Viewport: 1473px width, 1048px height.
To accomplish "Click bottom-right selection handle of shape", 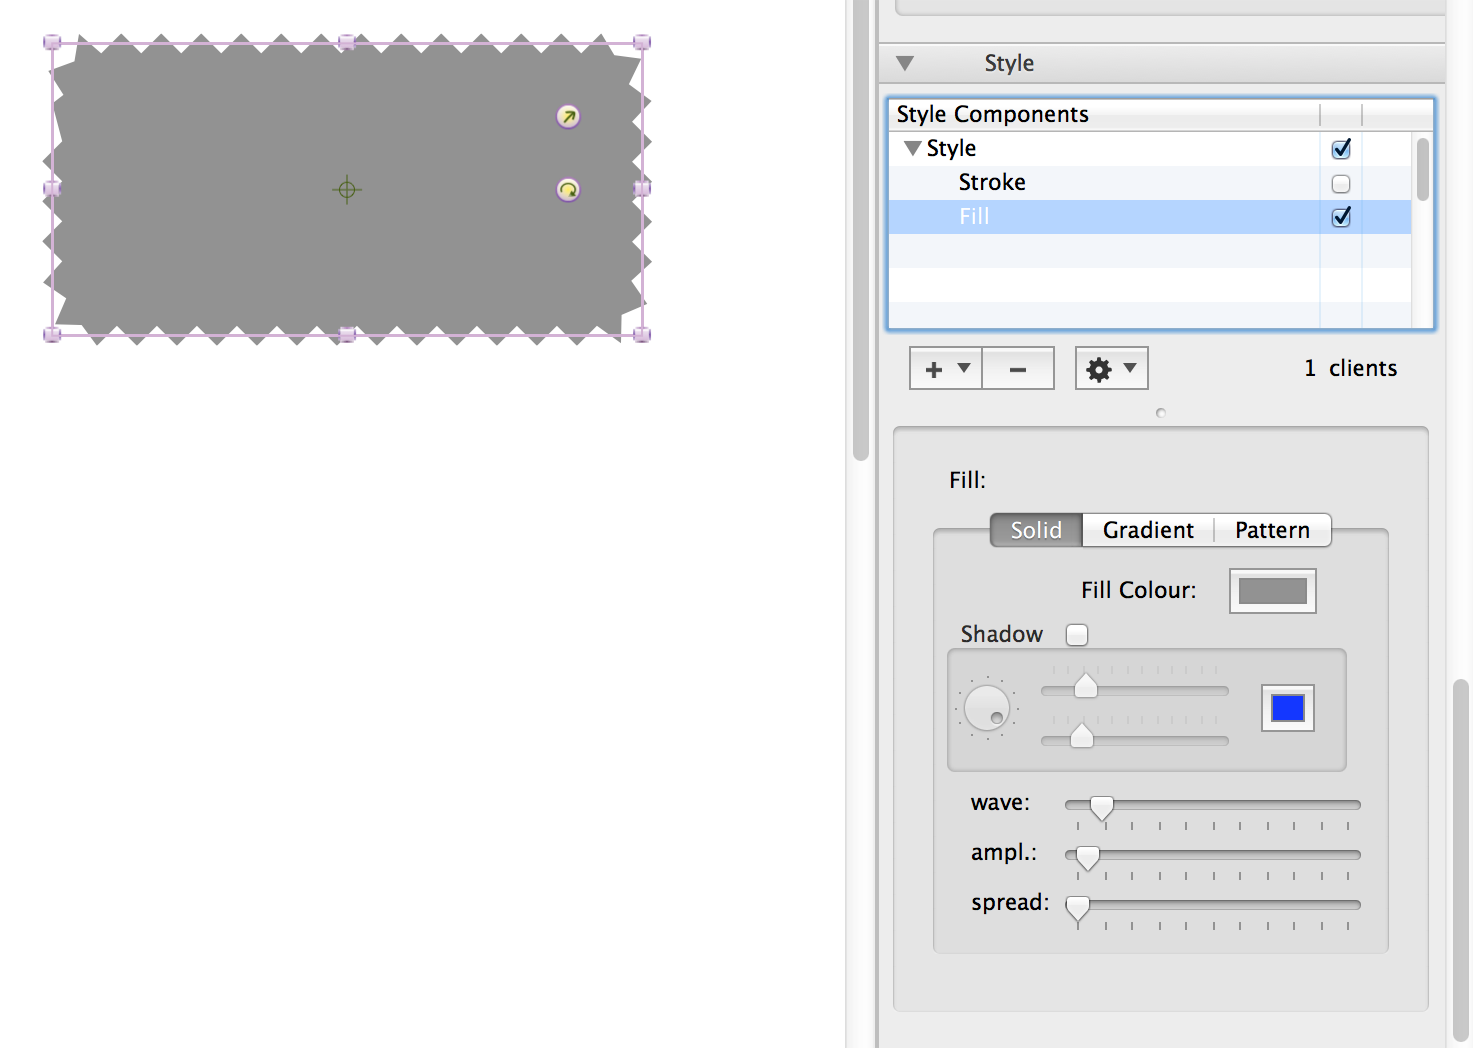I will pyautogui.click(x=642, y=335).
